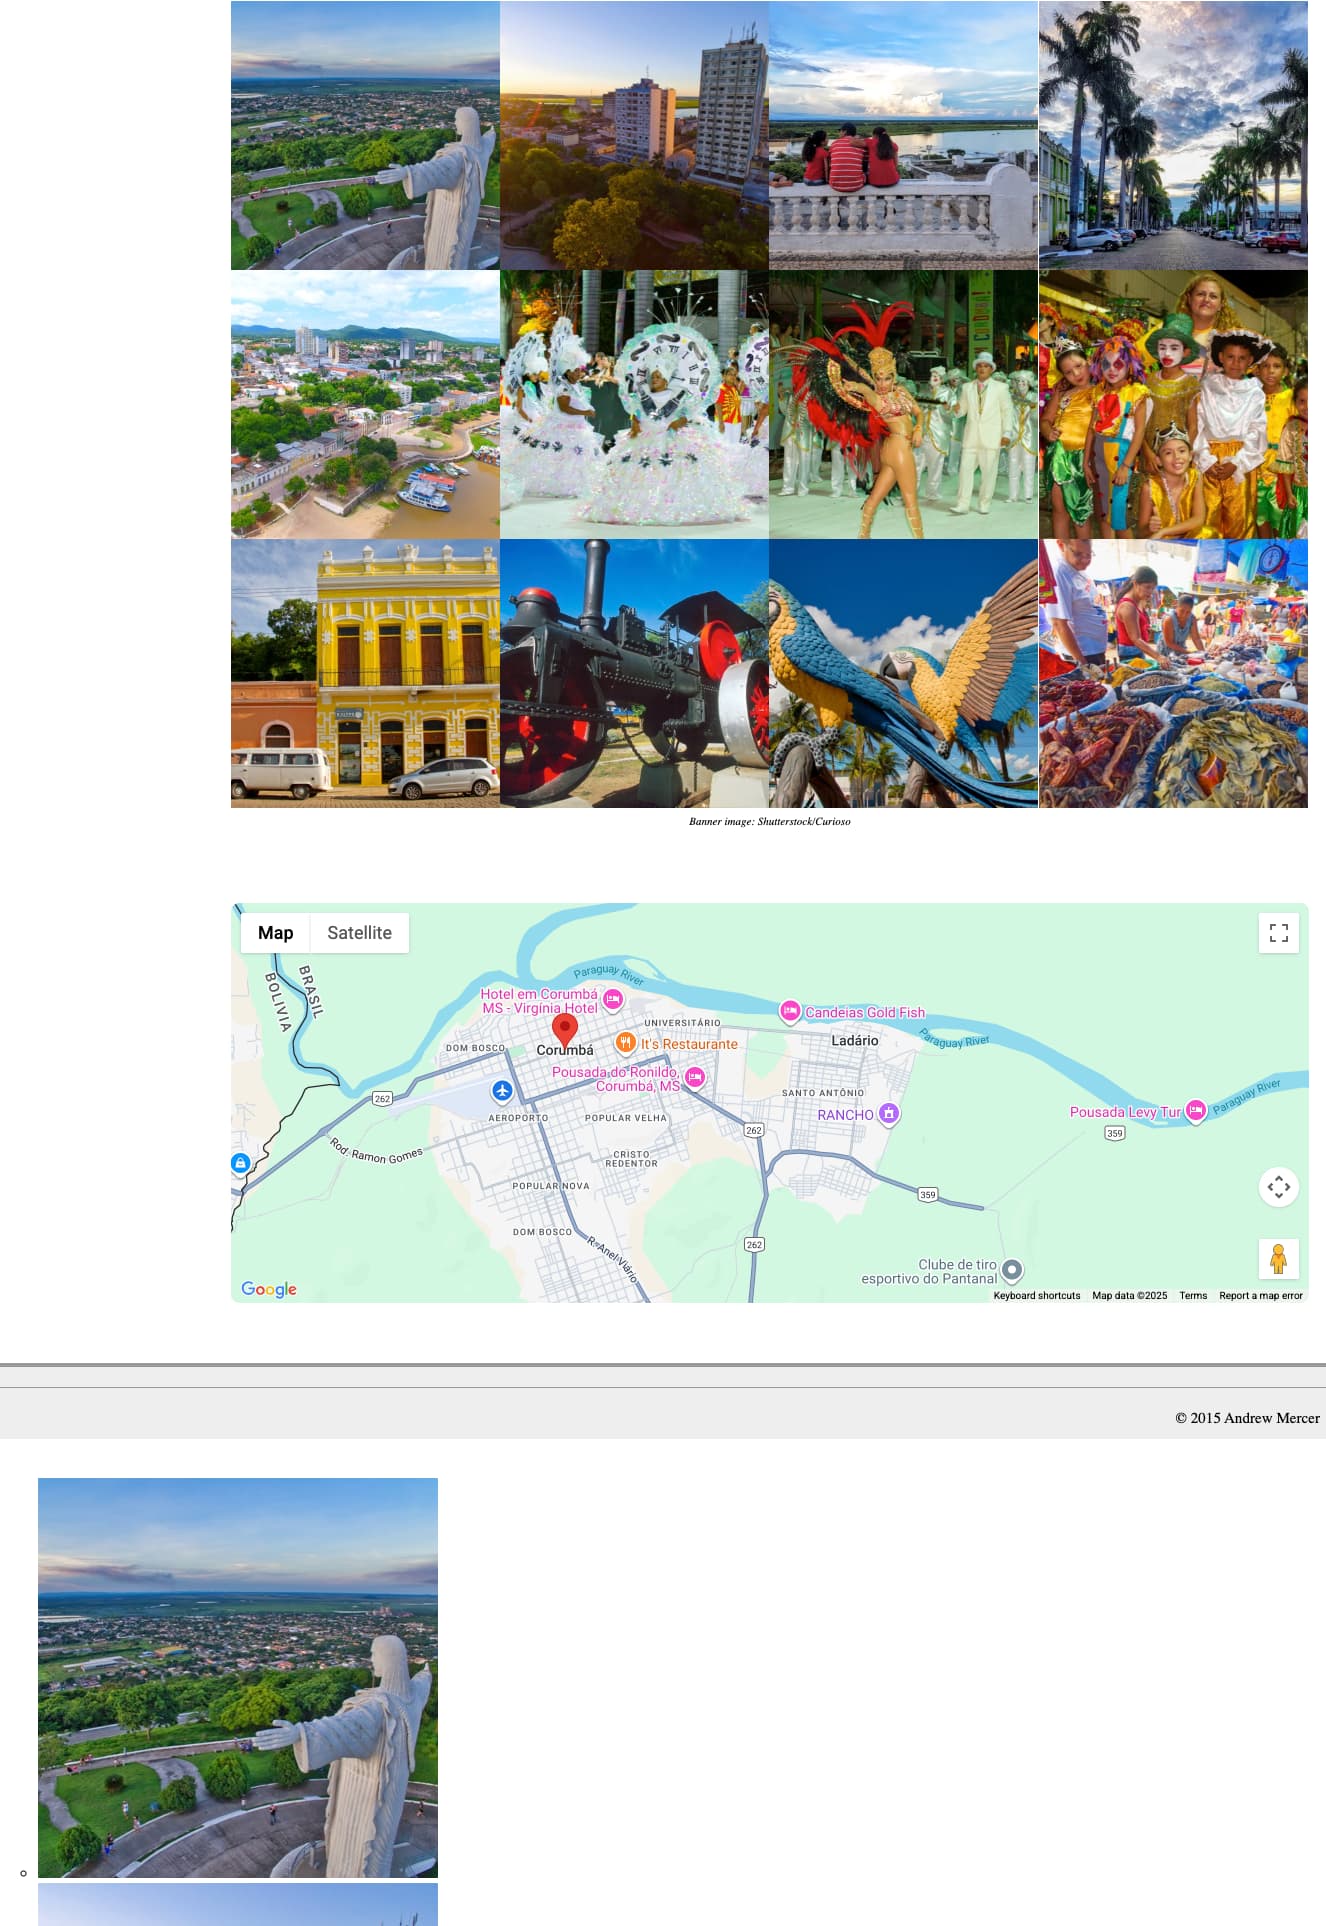The width and height of the screenshot is (1326, 1926).
Task: Click the red Corumbá location pin
Action: [565, 1029]
